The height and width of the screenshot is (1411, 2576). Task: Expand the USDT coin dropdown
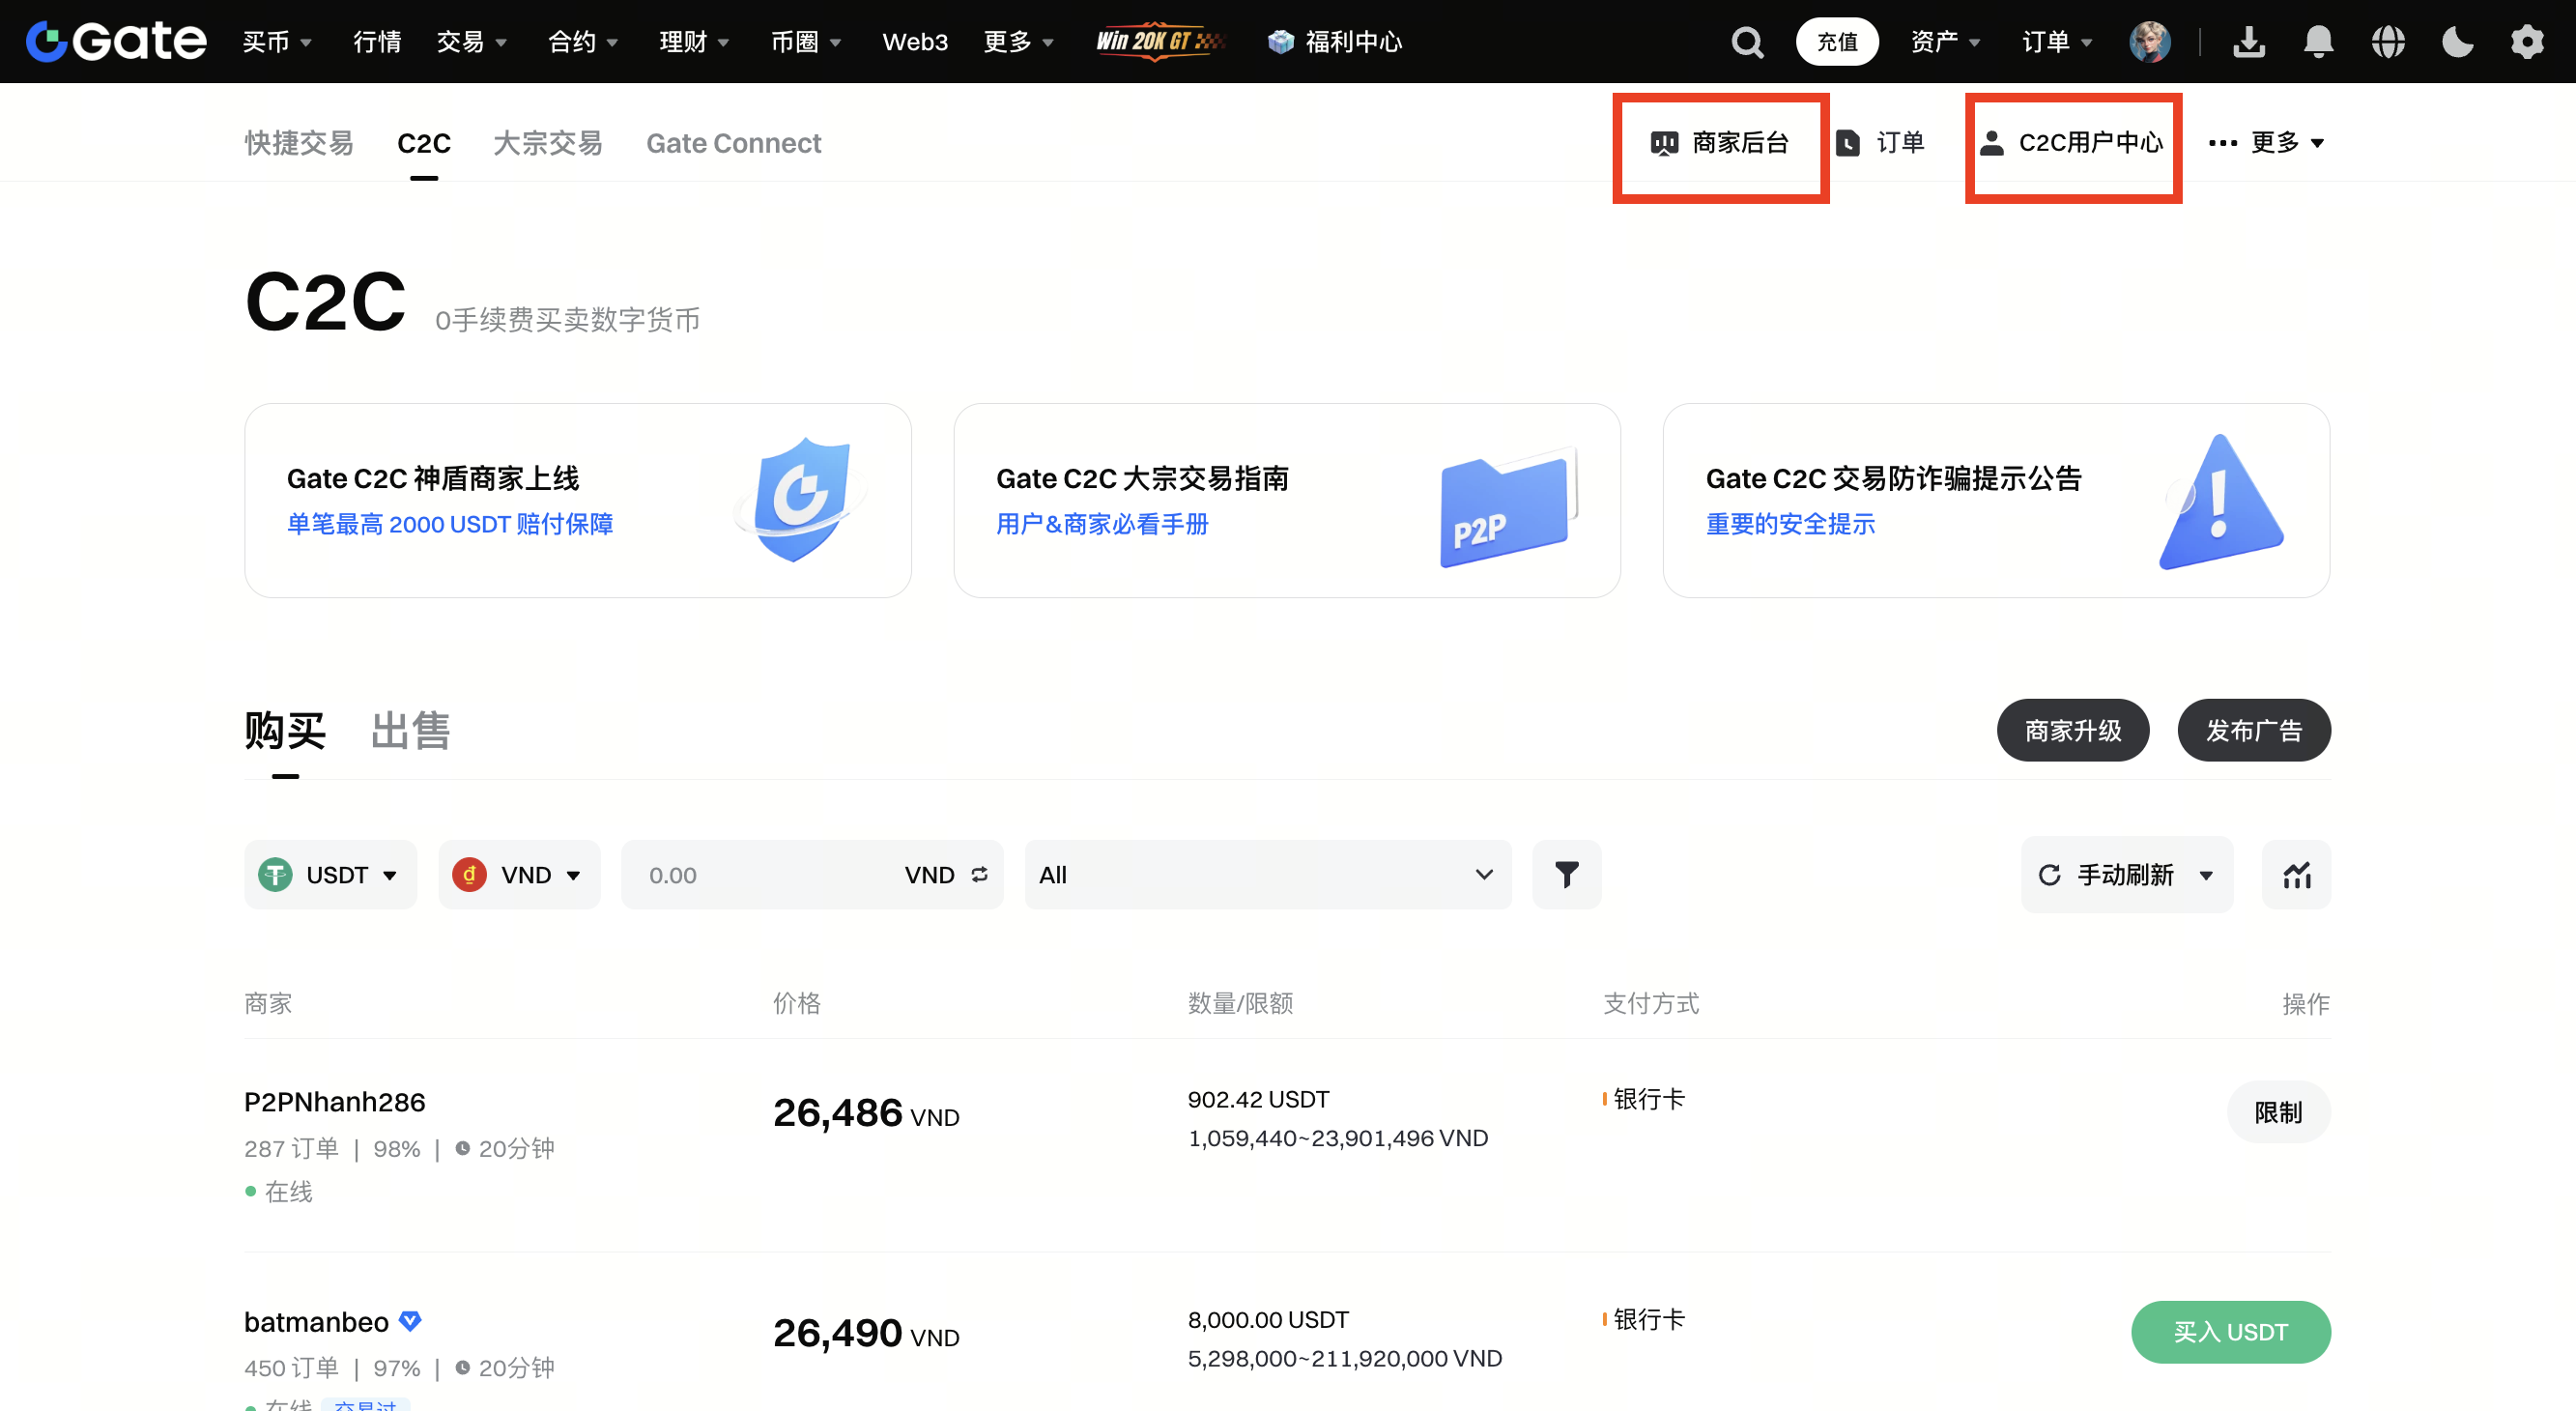point(330,875)
